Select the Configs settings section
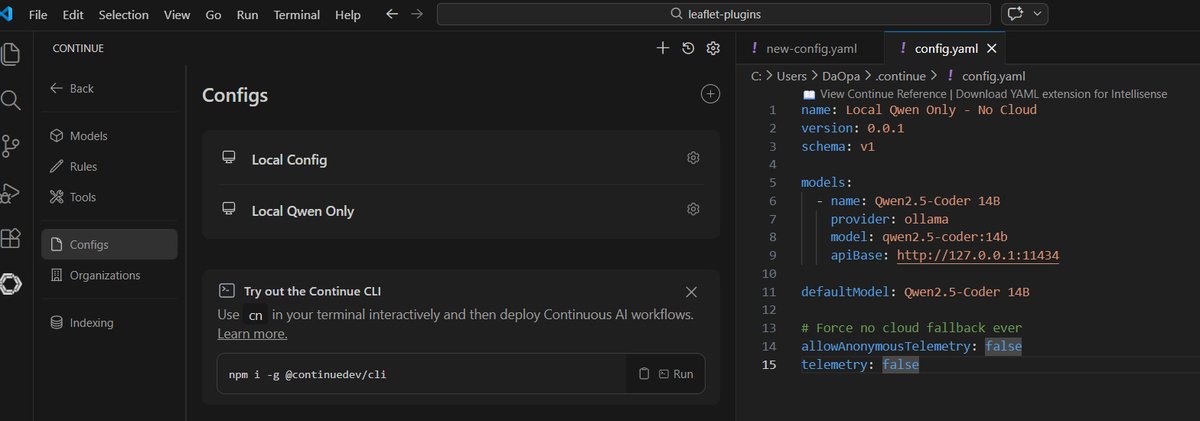The width and height of the screenshot is (1200, 421). [x=109, y=244]
